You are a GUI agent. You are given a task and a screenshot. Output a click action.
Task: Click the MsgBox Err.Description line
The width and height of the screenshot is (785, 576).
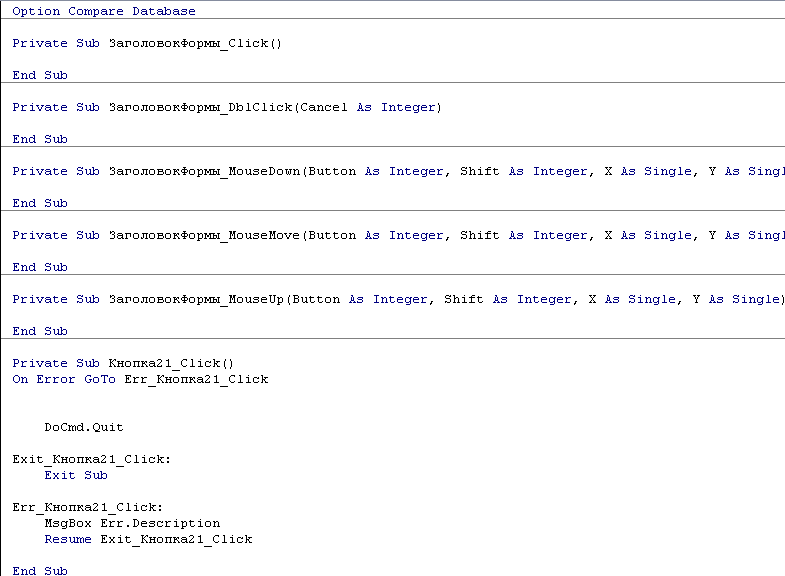[x=132, y=524]
